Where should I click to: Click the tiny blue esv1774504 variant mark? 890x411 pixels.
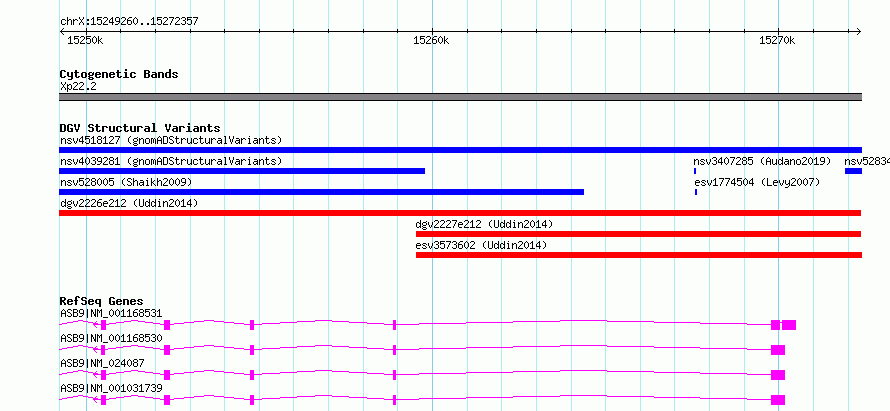pos(696,192)
